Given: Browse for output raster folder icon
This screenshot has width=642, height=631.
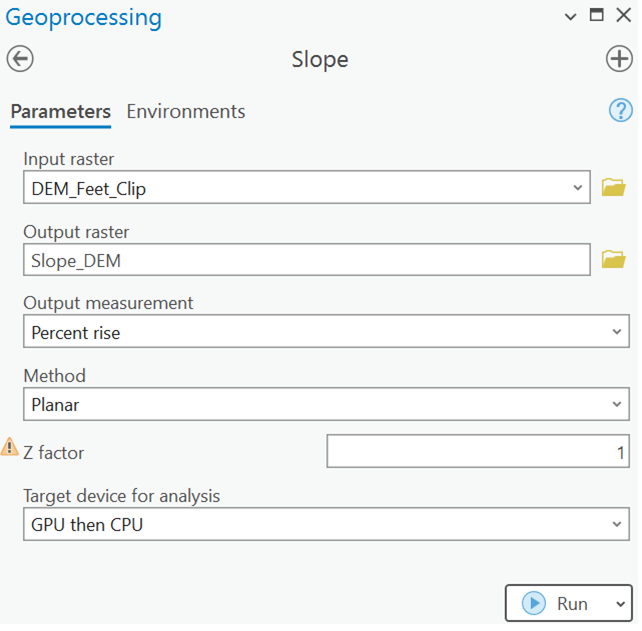Looking at the screenshot, I should click(613, 260).
